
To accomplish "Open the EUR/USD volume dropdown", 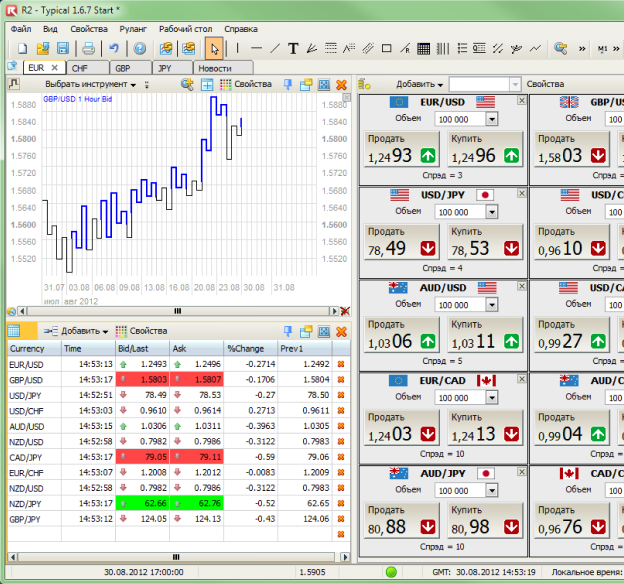I will (x=492, y=119).
